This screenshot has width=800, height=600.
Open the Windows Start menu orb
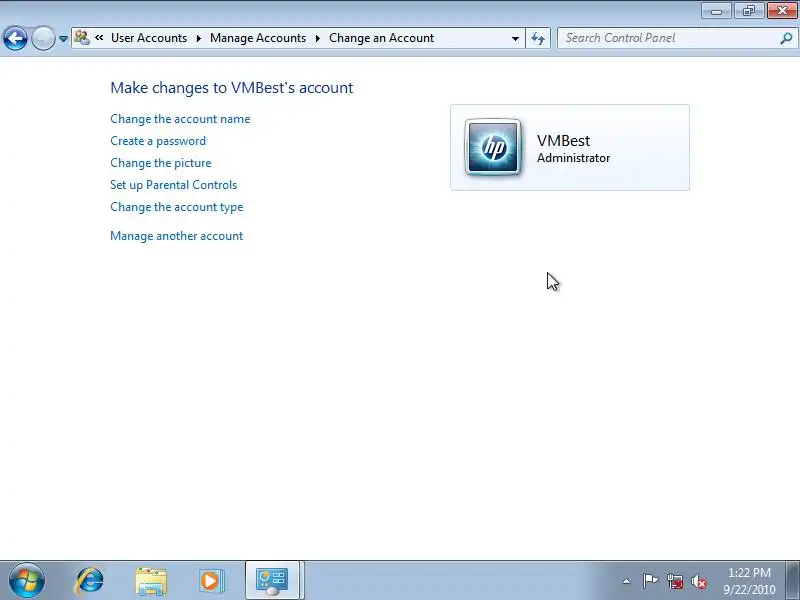pyautogui.click(x=27, y=581)
